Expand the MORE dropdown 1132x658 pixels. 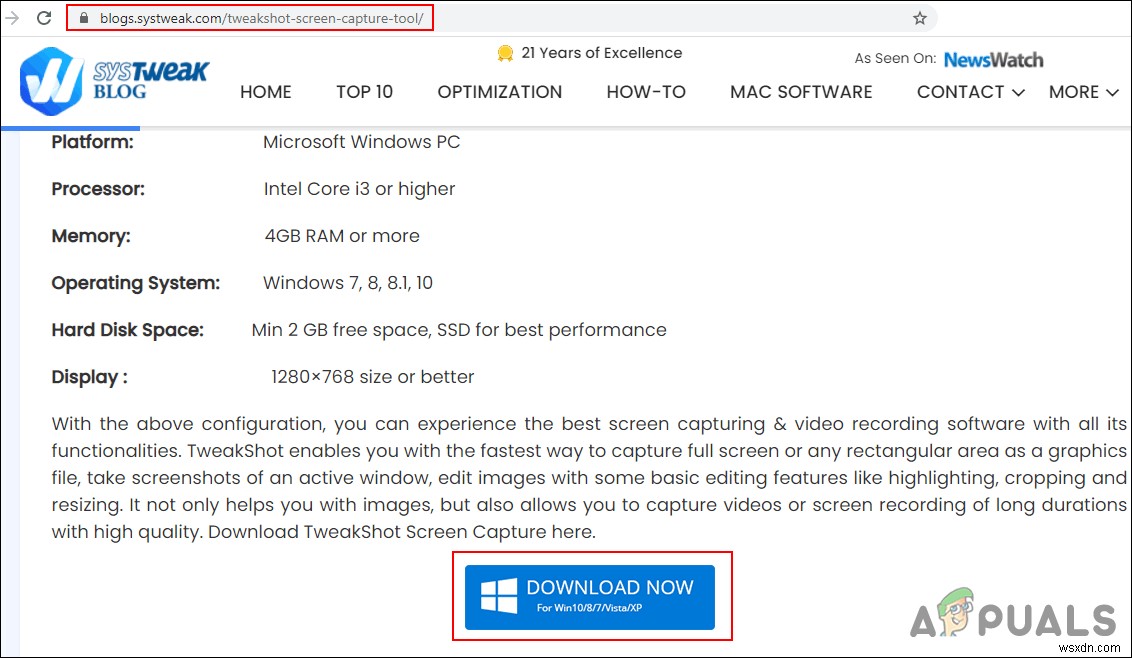1083,91
